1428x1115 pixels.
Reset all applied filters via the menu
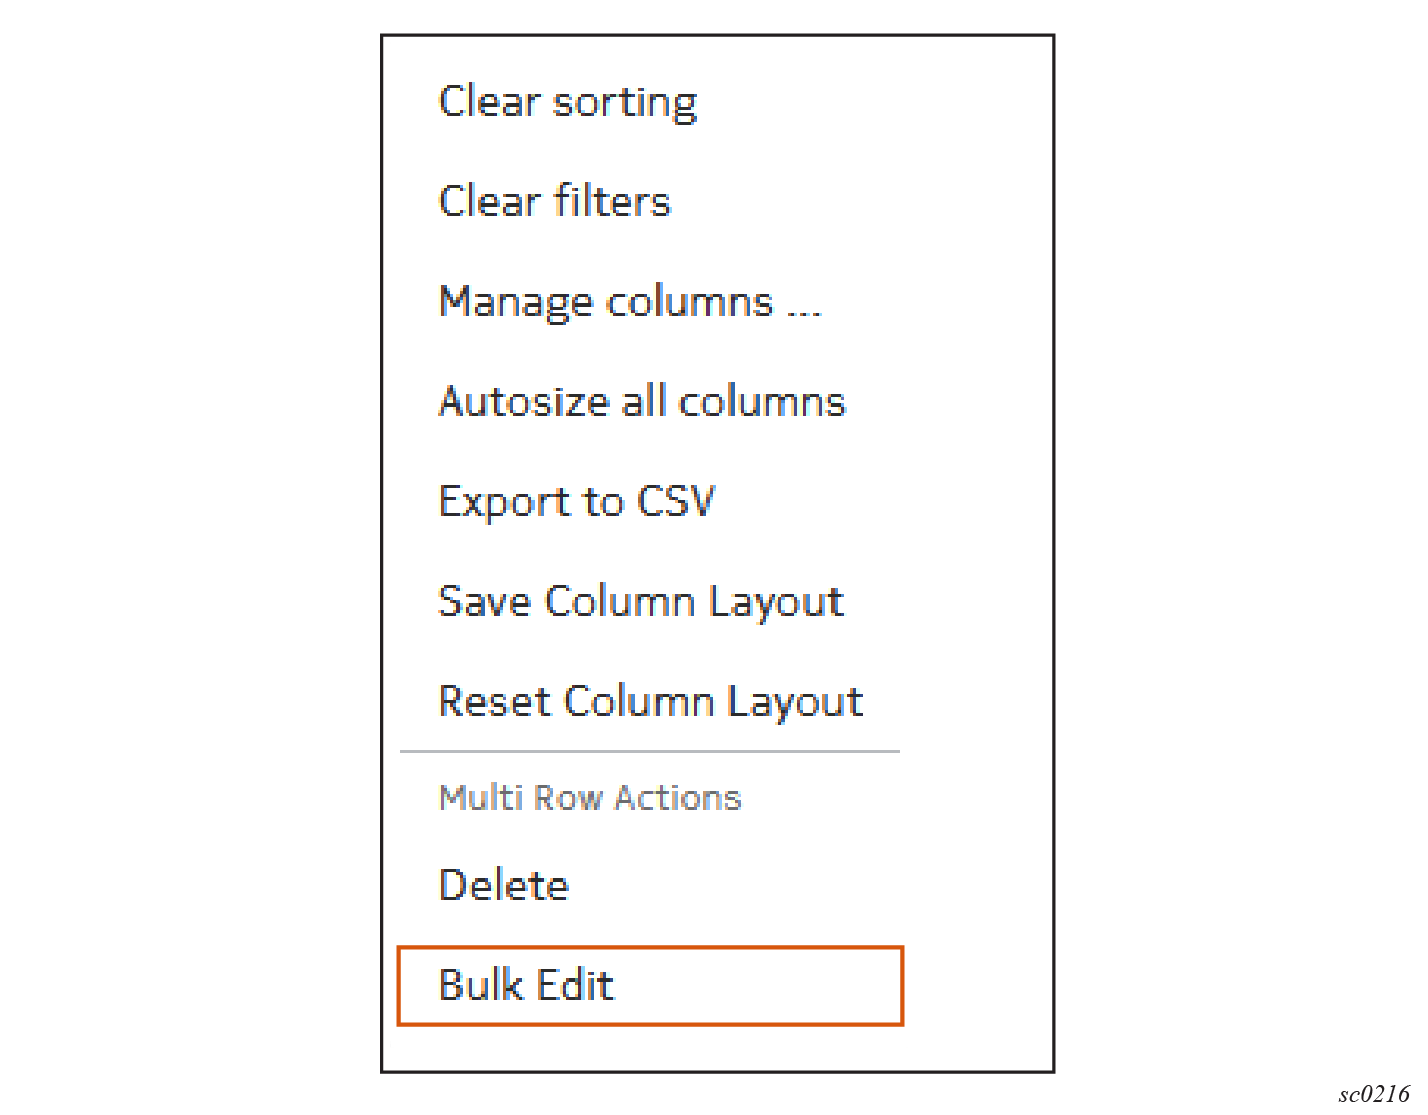coord(554,202)
